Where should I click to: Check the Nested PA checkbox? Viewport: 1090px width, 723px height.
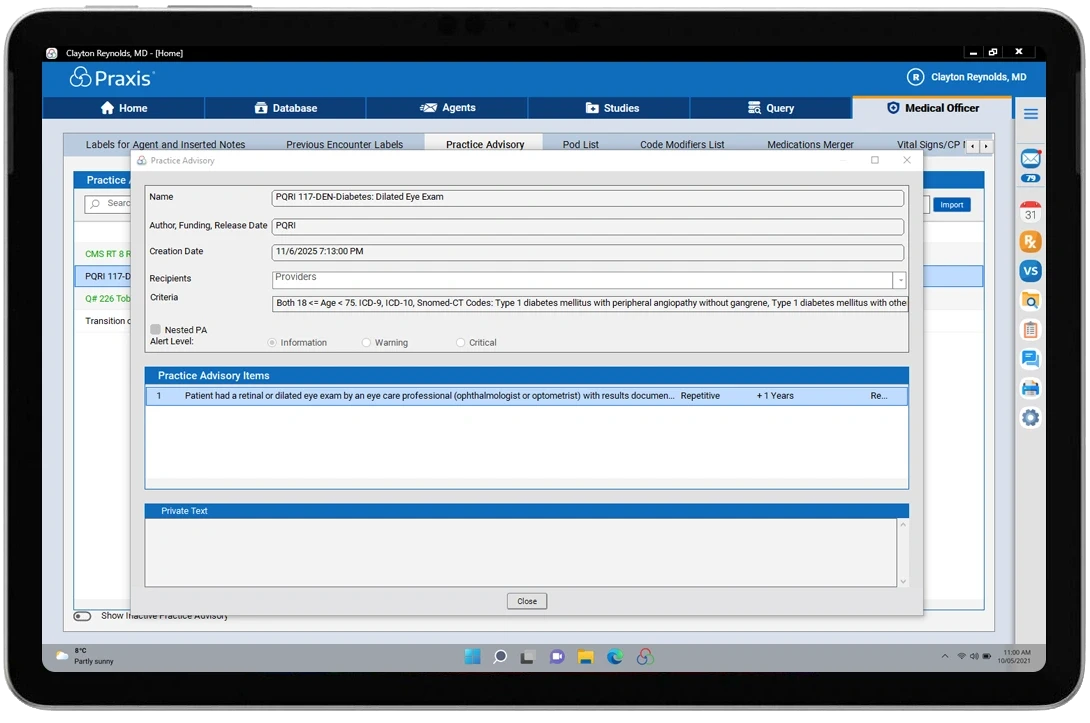click(x=156, y=329)
